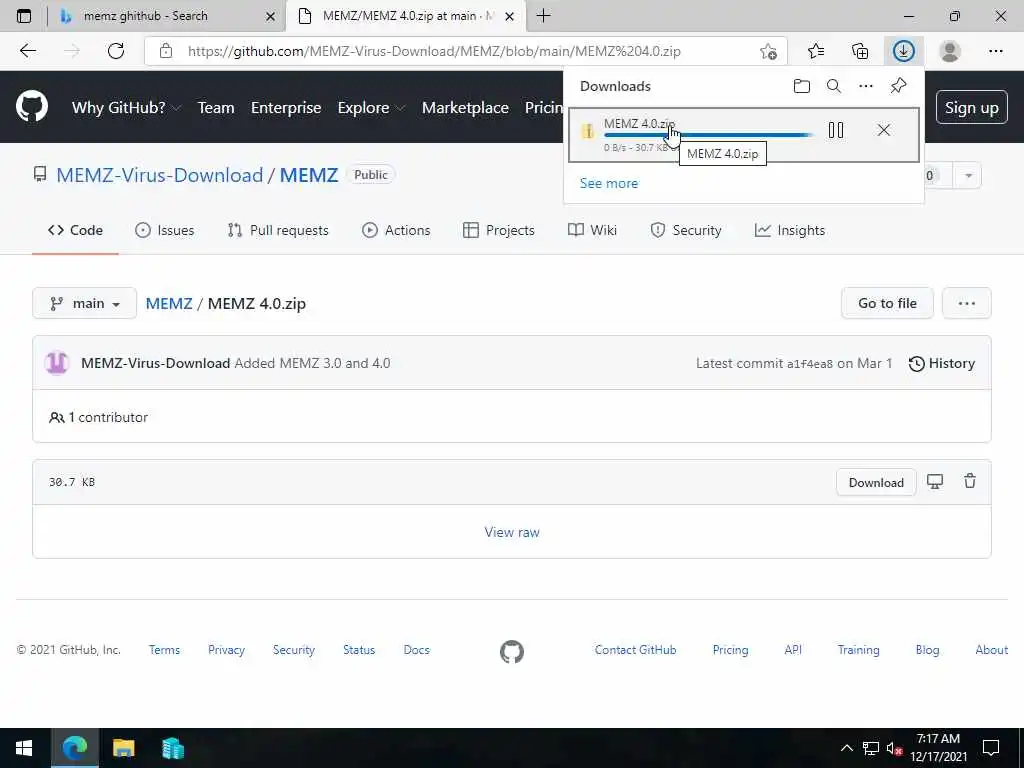1024x768 pixels.
Task: Click the browser Downloads toolbar icon
Action: tap(903, 51)
